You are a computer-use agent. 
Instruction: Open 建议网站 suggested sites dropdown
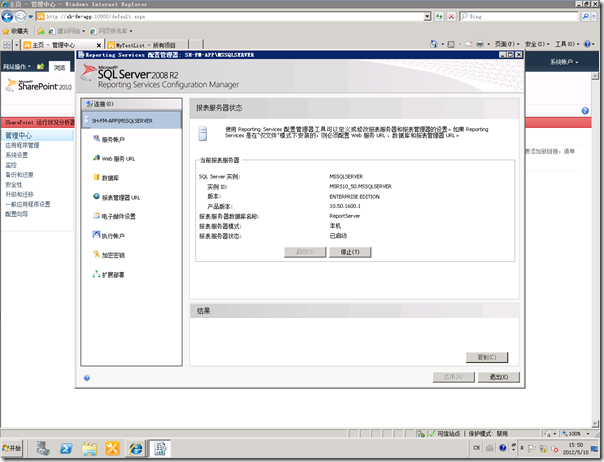tap(66, 31)
